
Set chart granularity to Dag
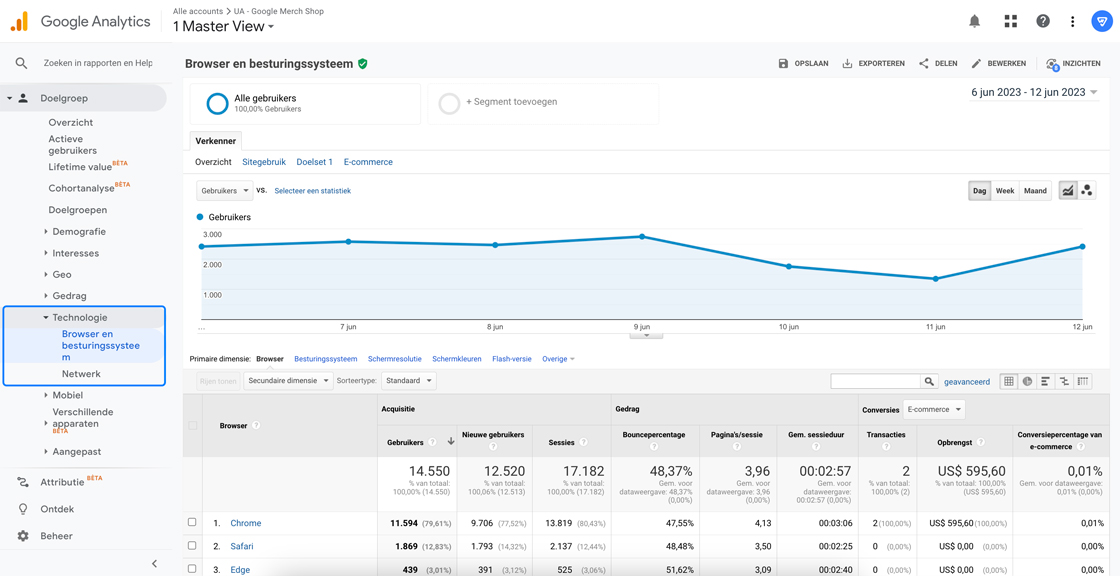tap(980, 191)
